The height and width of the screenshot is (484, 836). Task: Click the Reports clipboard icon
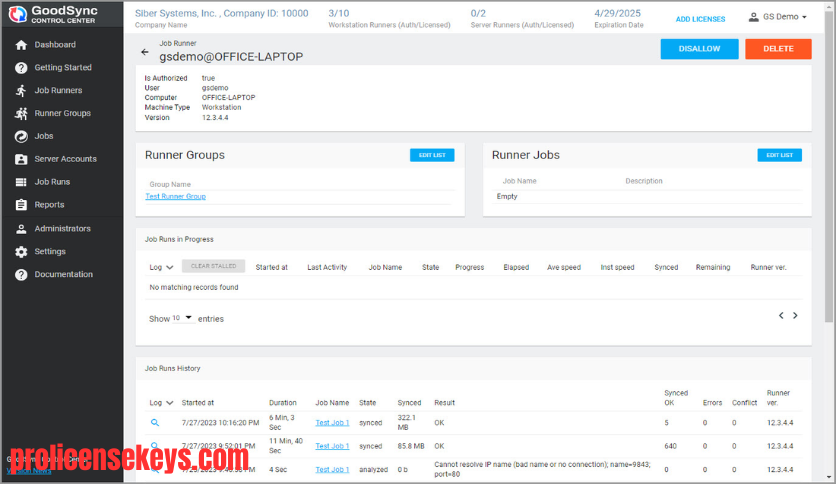(x=21, y=205)
